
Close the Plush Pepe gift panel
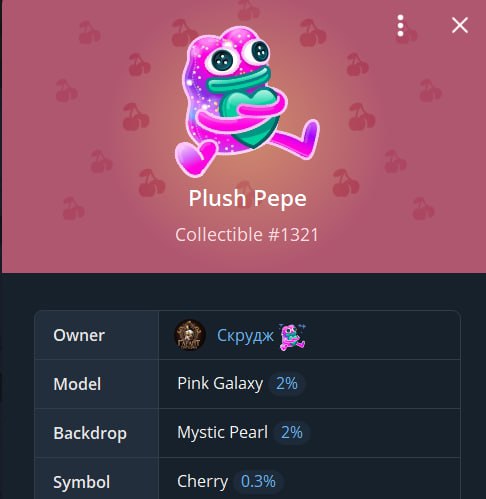coord(460,25)
